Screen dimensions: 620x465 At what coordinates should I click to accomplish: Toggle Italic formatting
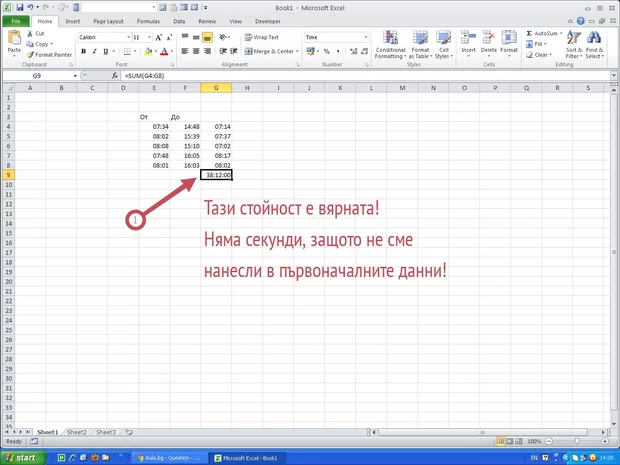point(95,51)
